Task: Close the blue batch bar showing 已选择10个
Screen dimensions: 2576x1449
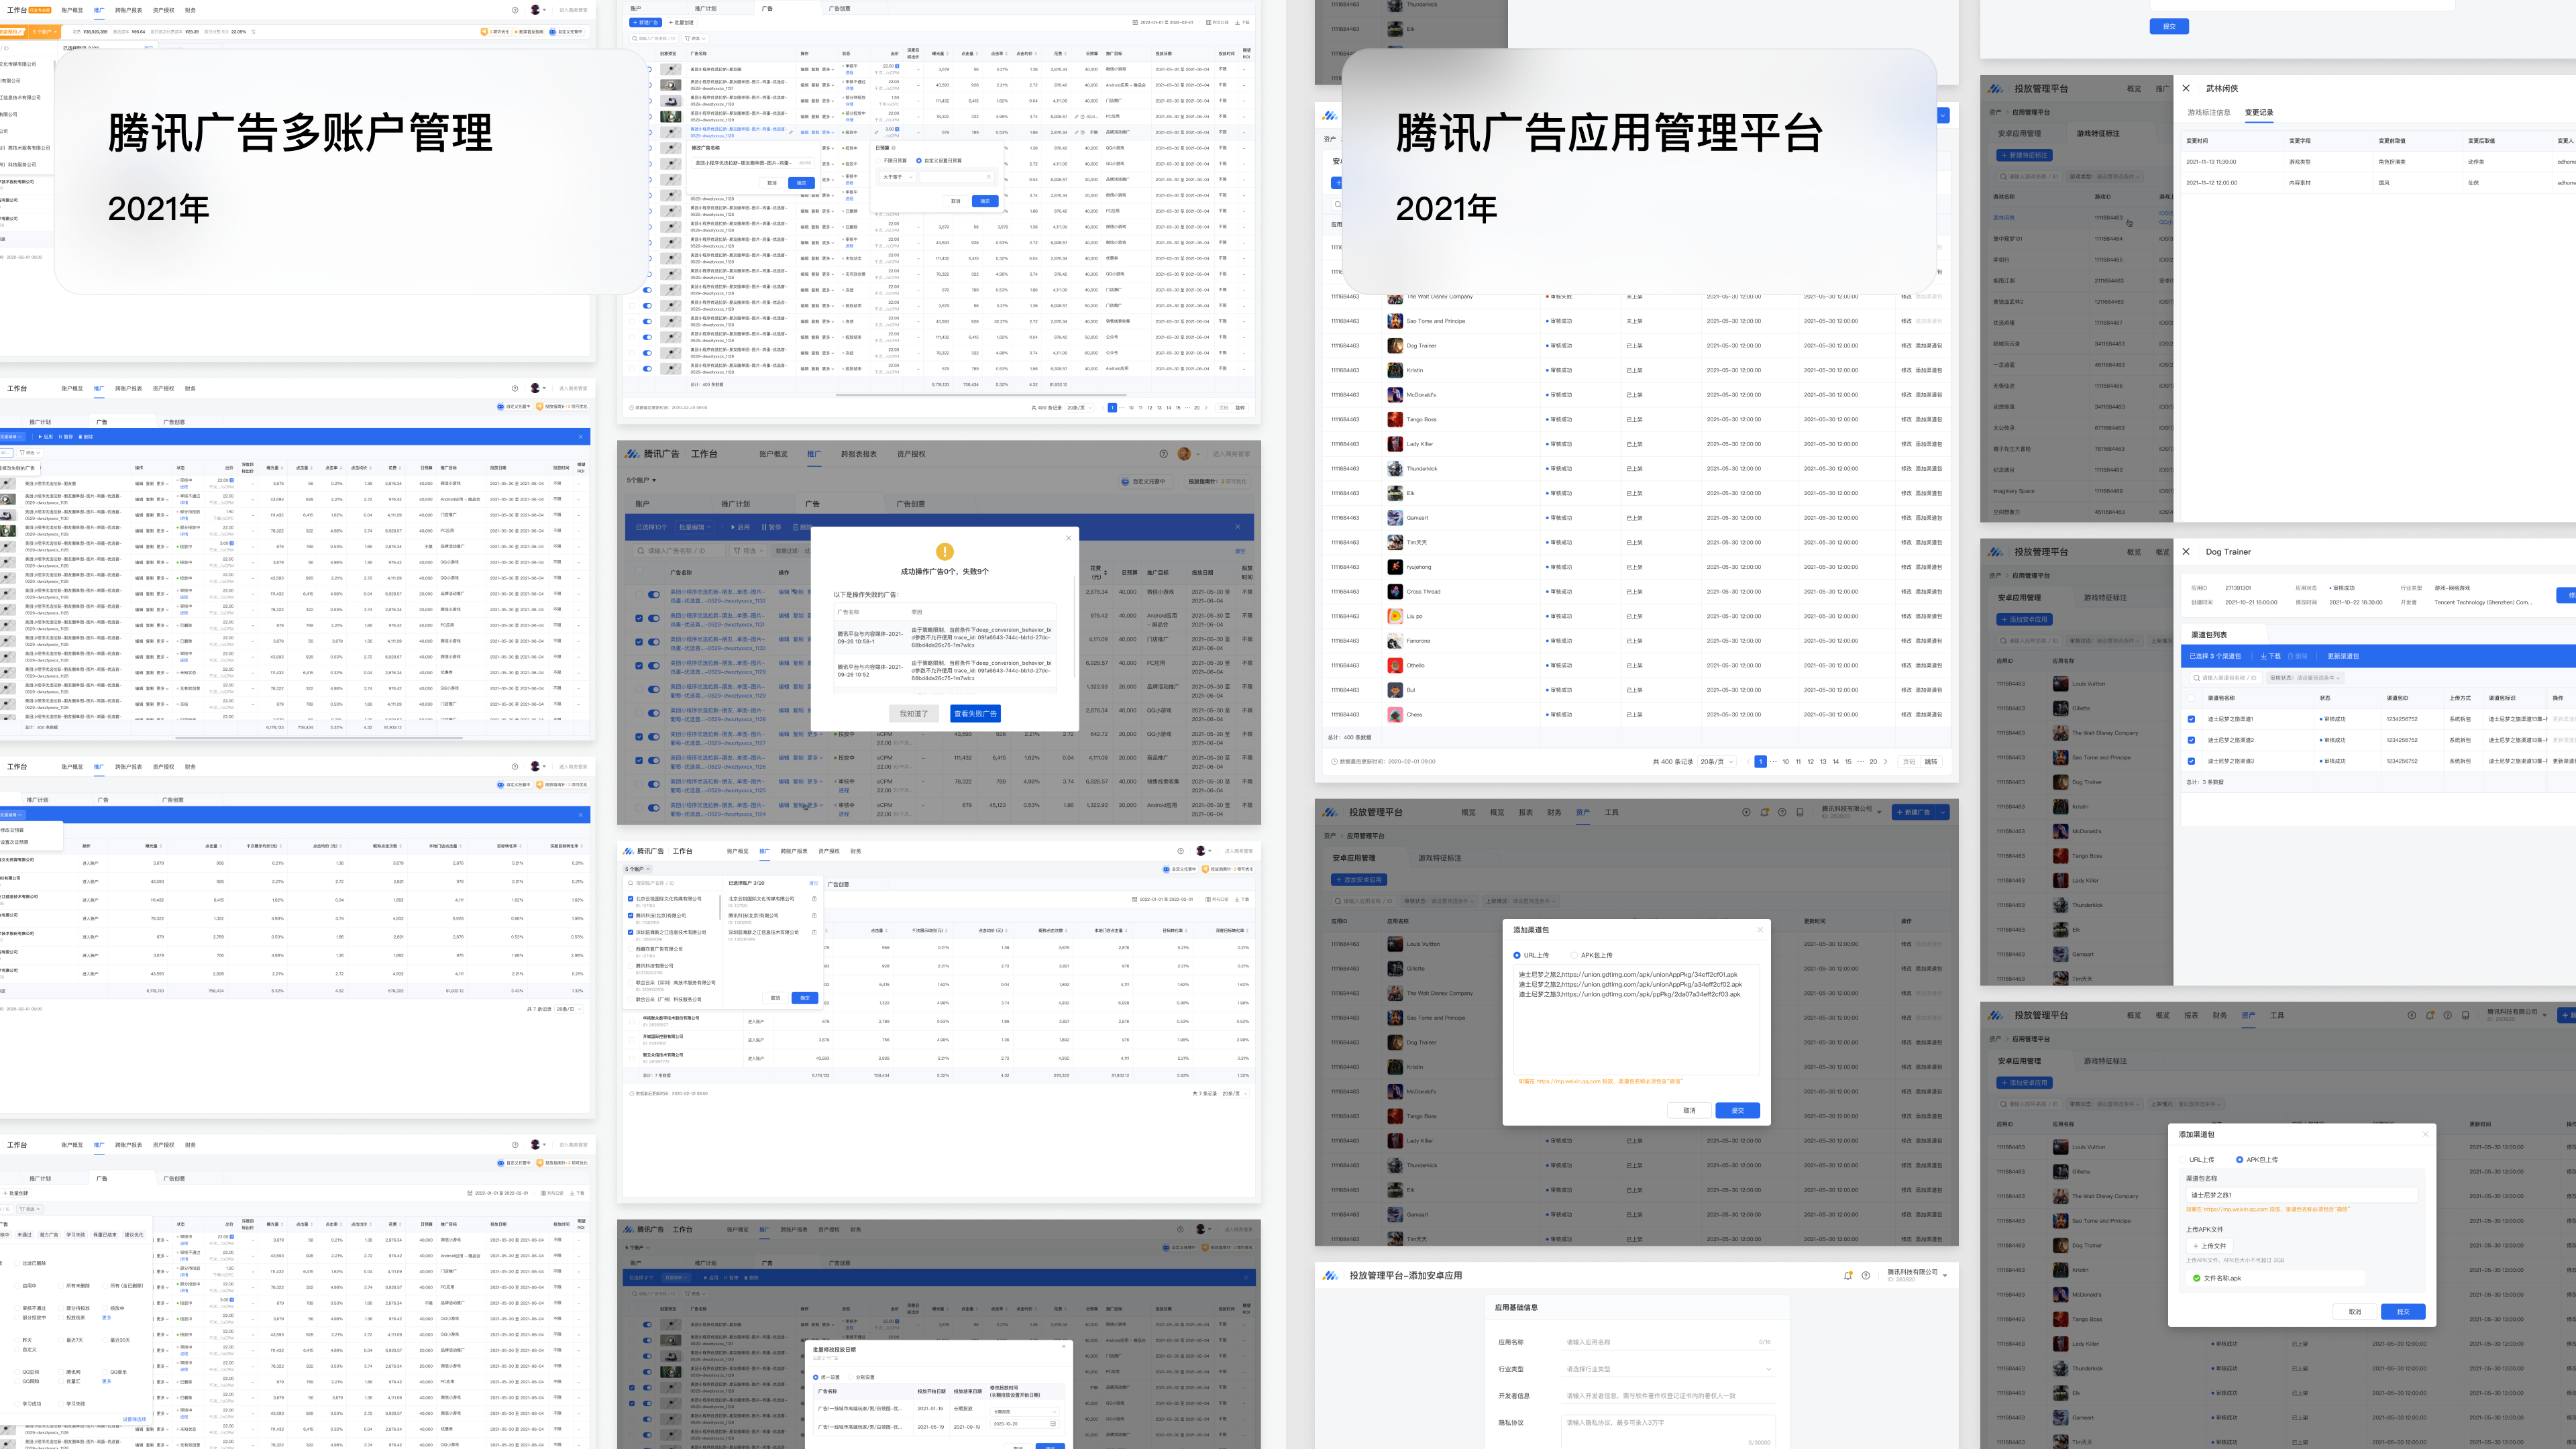Action: point(1237,527)
